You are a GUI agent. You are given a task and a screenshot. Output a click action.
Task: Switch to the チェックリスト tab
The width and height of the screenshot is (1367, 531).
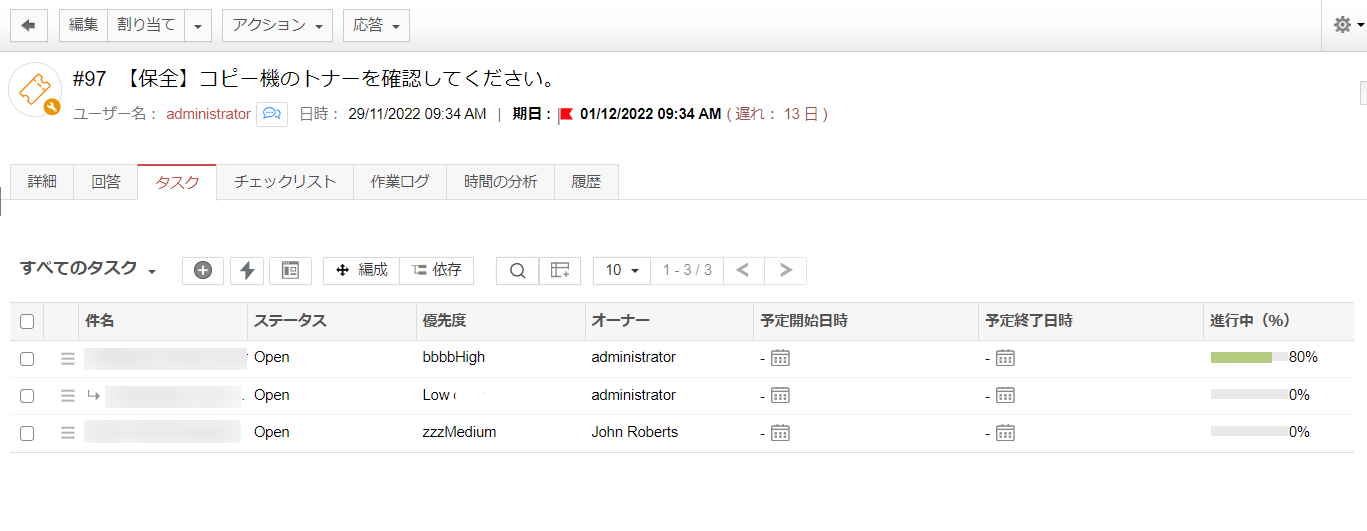[x=285, y=182]
